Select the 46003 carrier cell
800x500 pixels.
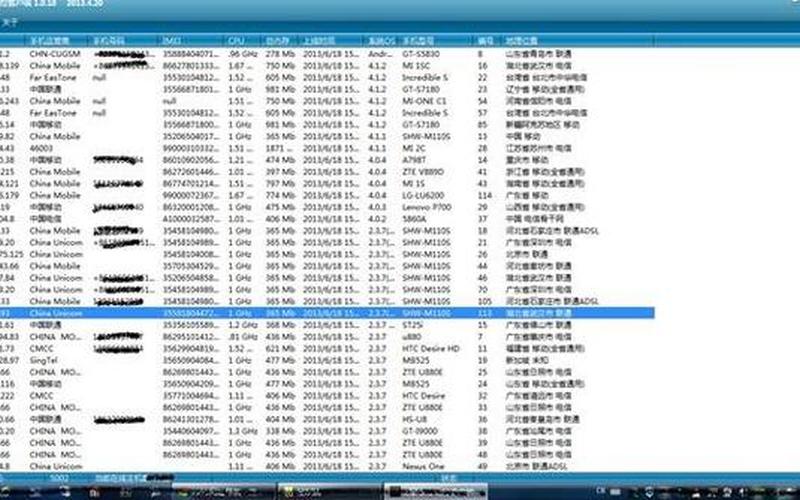[x=42, y=148]
